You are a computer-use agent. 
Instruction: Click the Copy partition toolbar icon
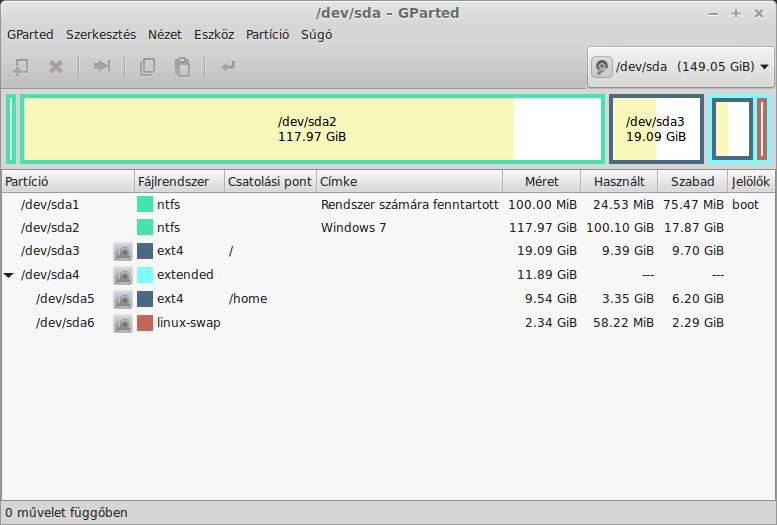coord(147,66)
